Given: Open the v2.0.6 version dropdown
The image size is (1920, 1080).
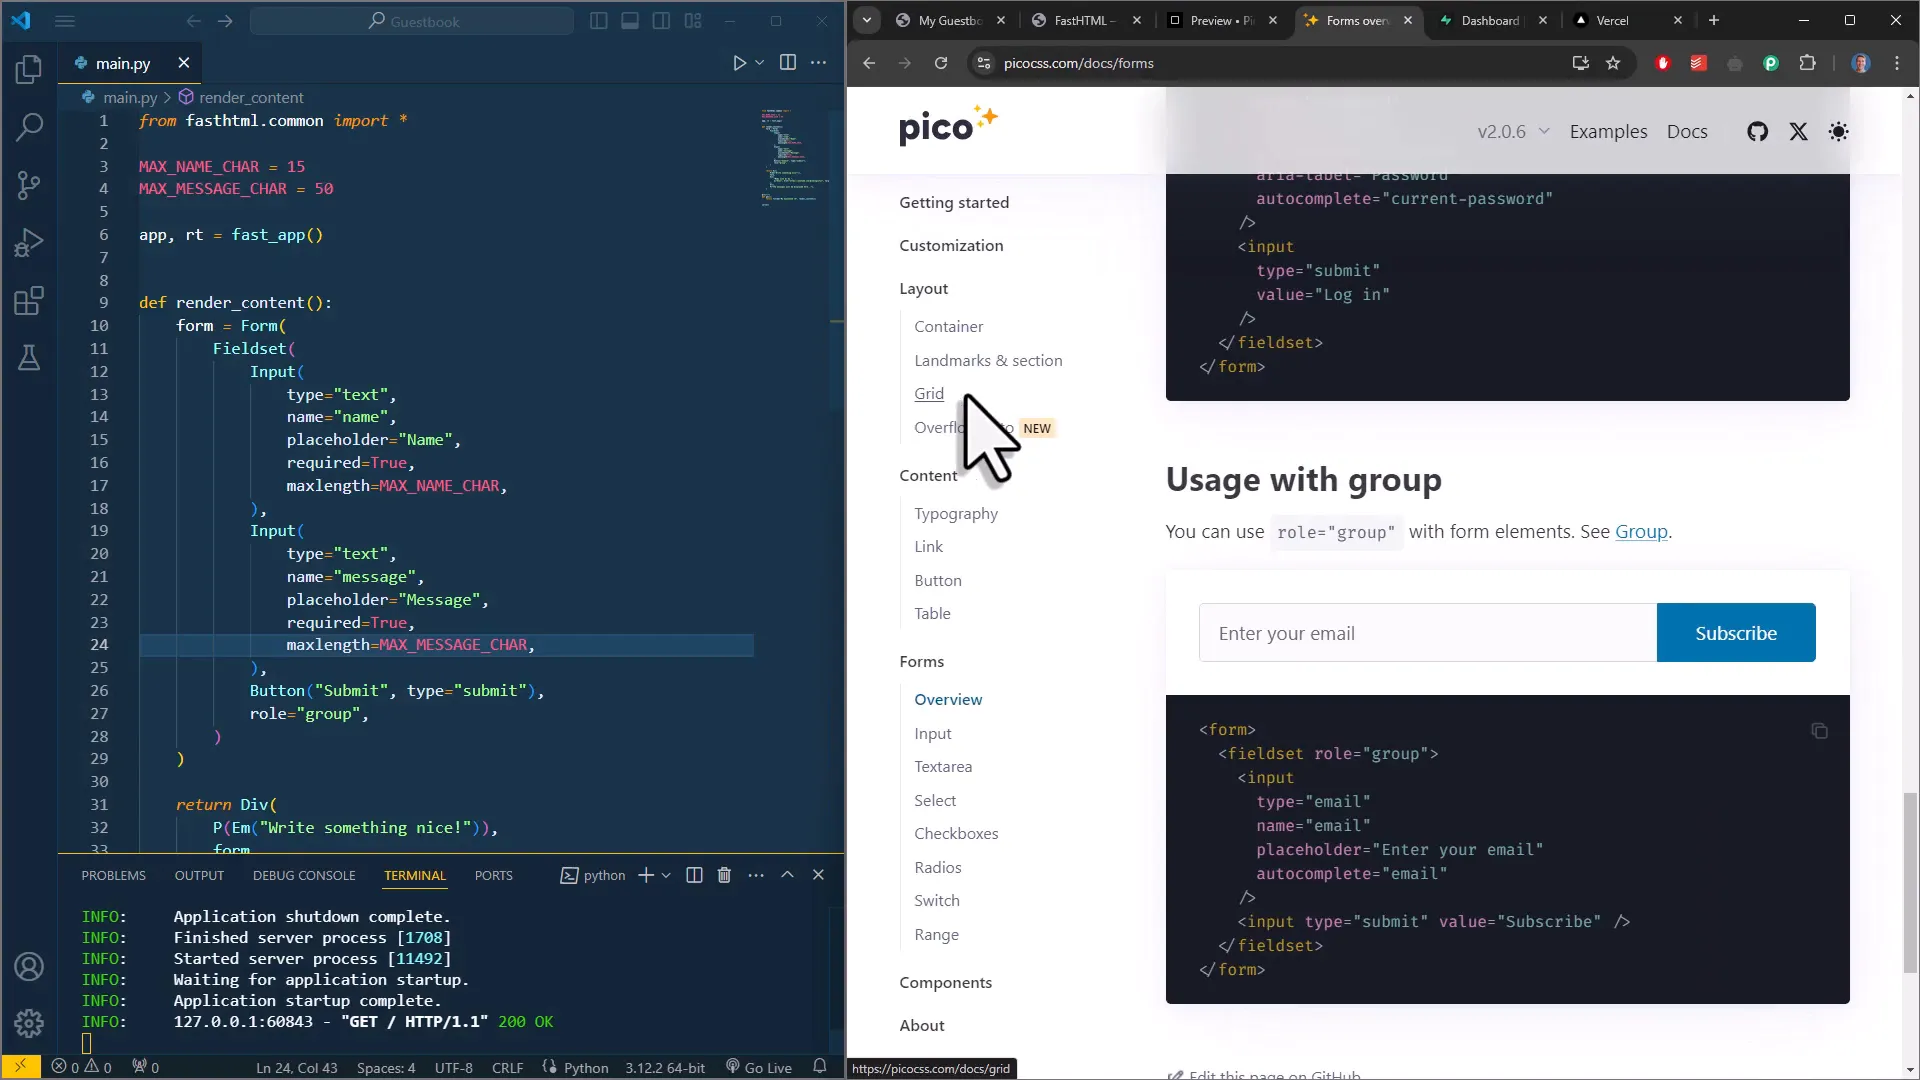Looking at the screenshot, I should (1513, 132).
